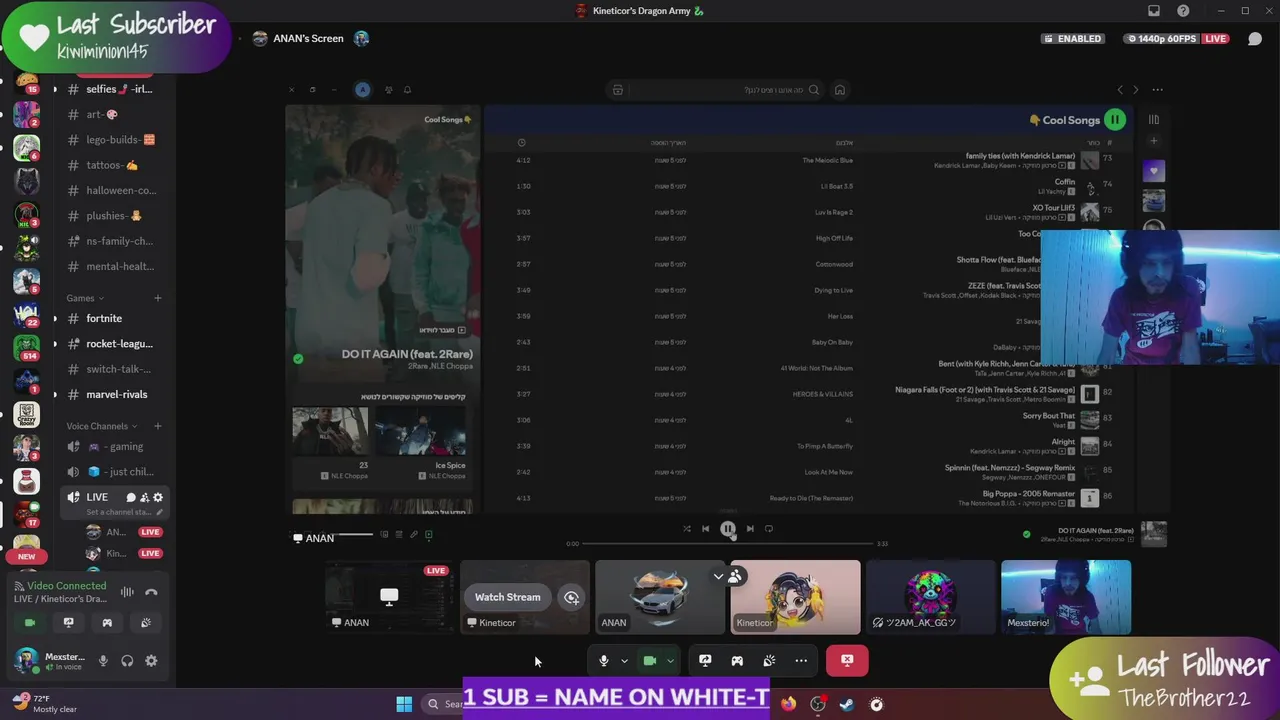Add a channel to Voice Channels
The image size is (1280, 720).
click(157, 426)
